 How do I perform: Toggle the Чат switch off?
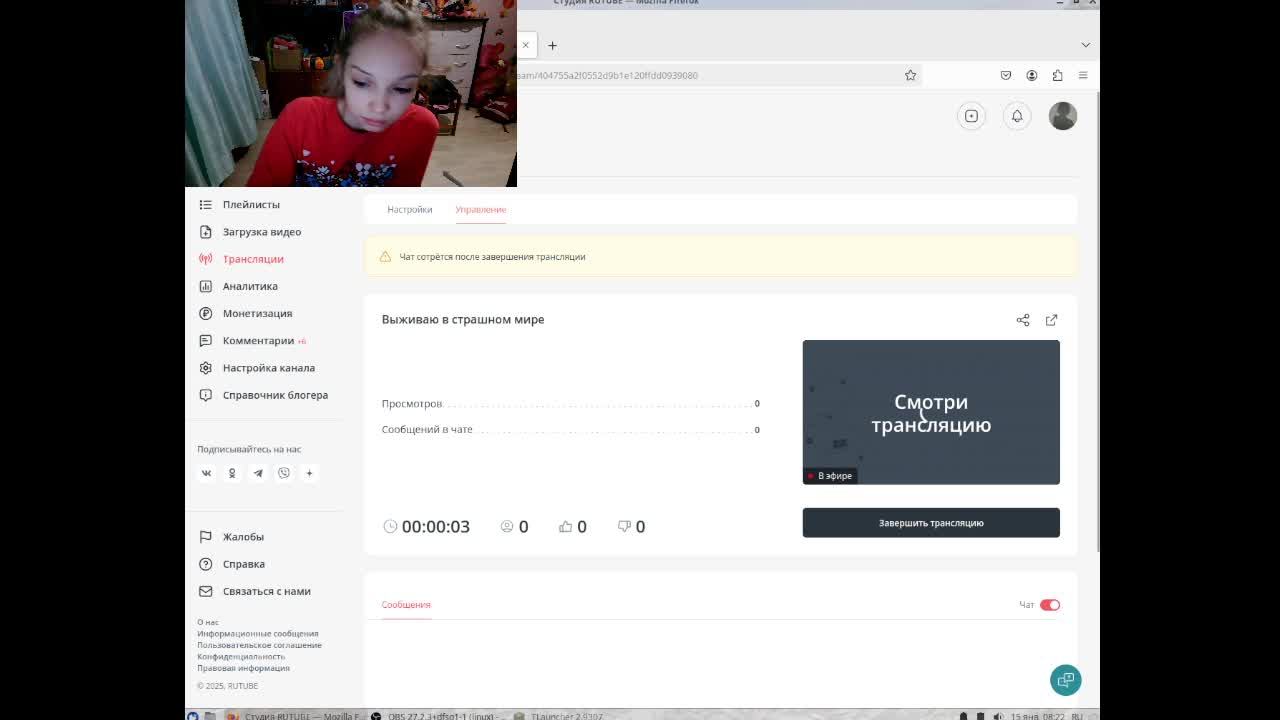coord(1049,605)
